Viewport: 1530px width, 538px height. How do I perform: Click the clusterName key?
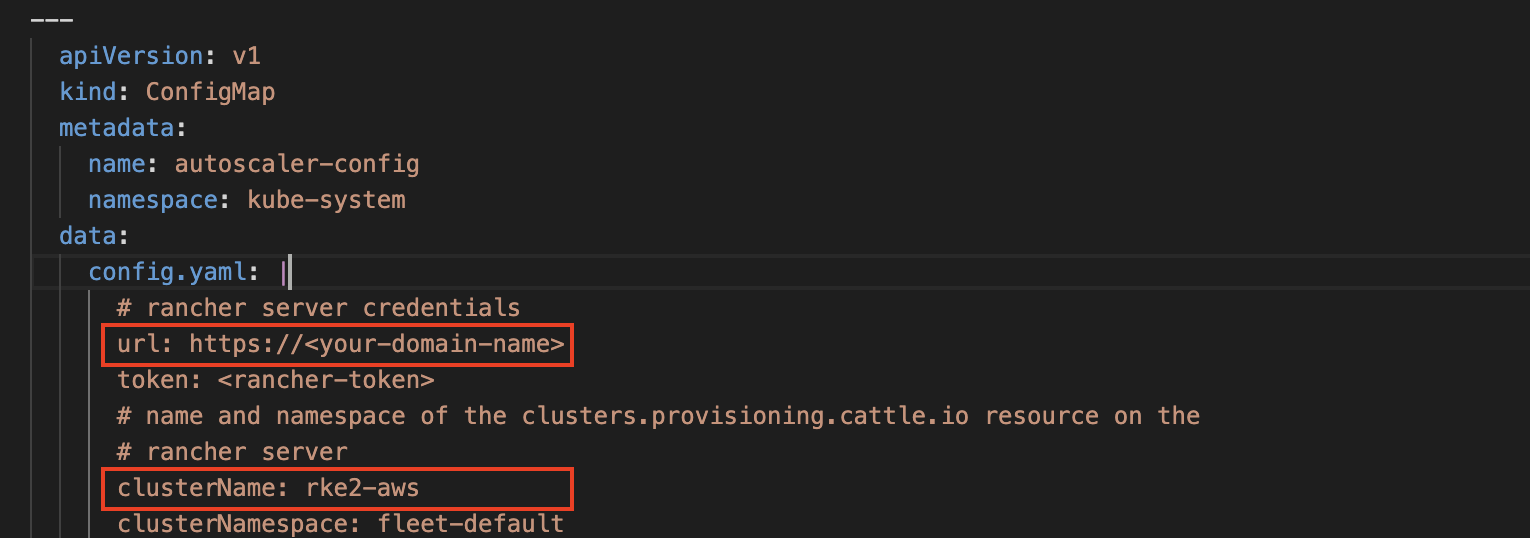click(x=188, y=489)
